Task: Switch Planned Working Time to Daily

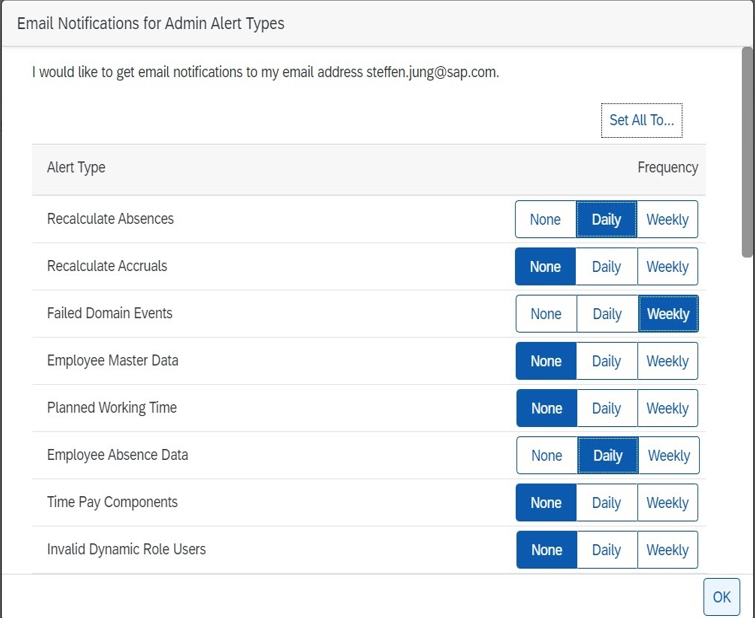Action: (607, 408)
